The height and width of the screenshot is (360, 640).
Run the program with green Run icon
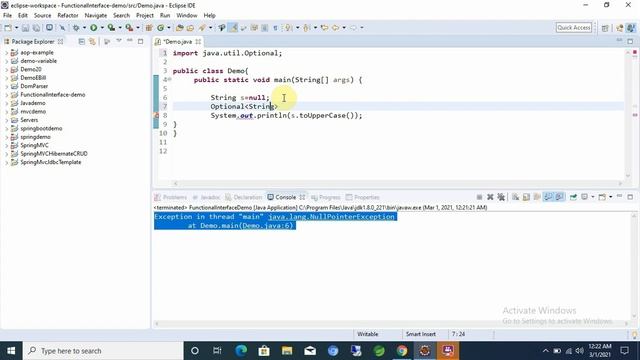coord(93,28)
